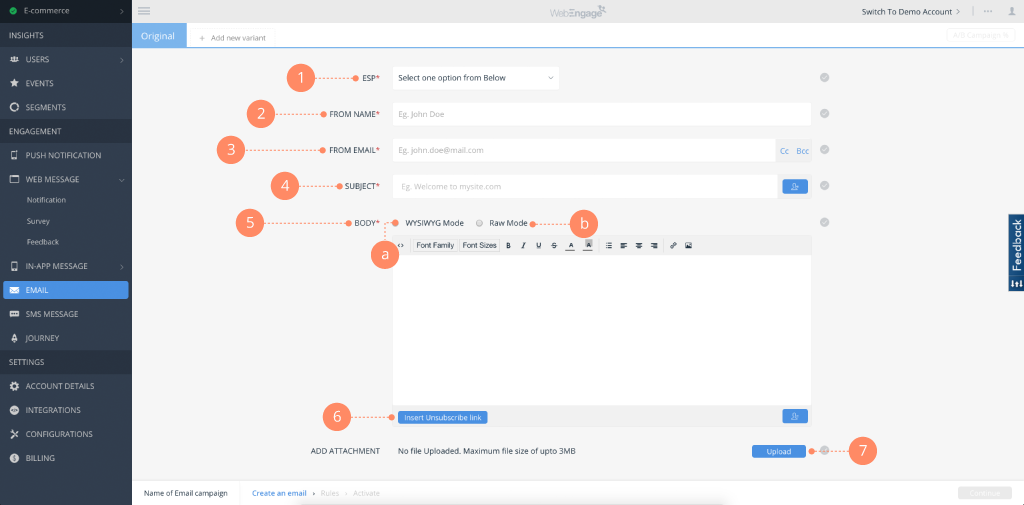The image size is (1024, 505).
Task: Click the A/B Campaign button
Action: click(980, 36)
